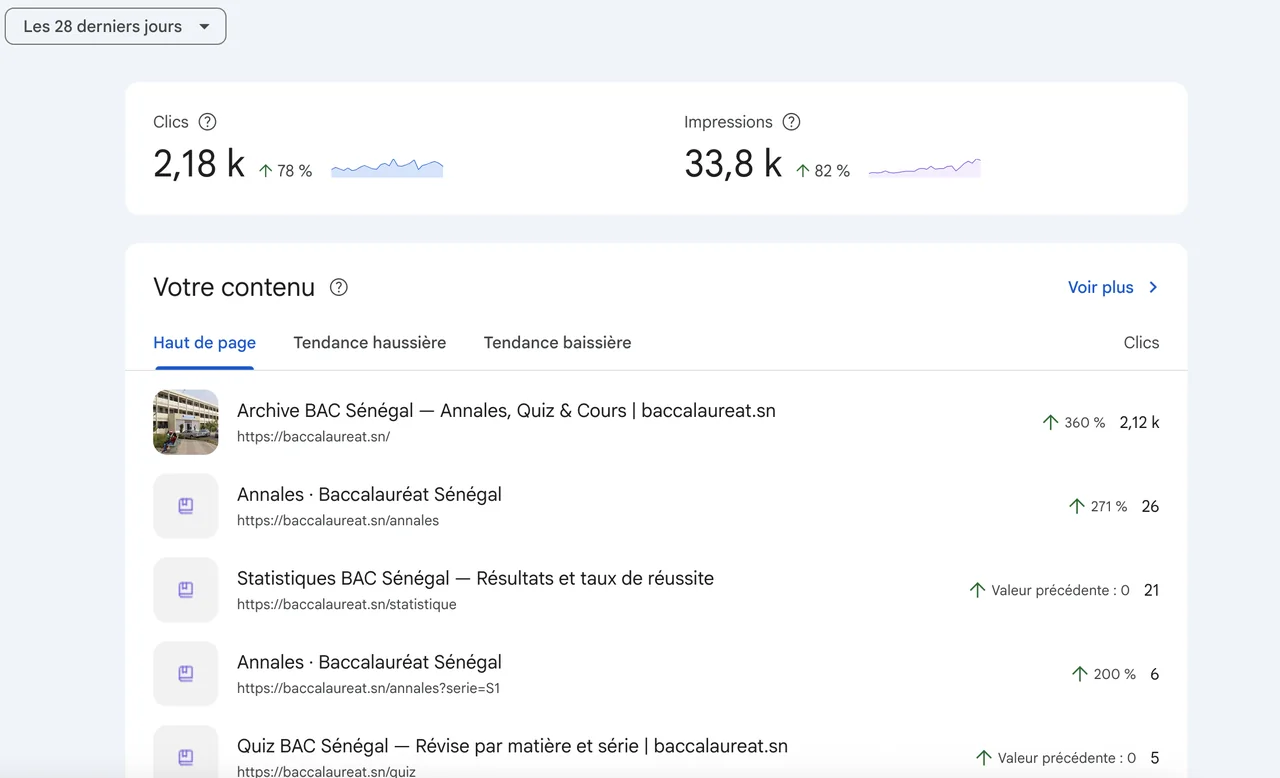
Task: Switch to the "Tendance baissière" tab
Action: click(557, 343)
